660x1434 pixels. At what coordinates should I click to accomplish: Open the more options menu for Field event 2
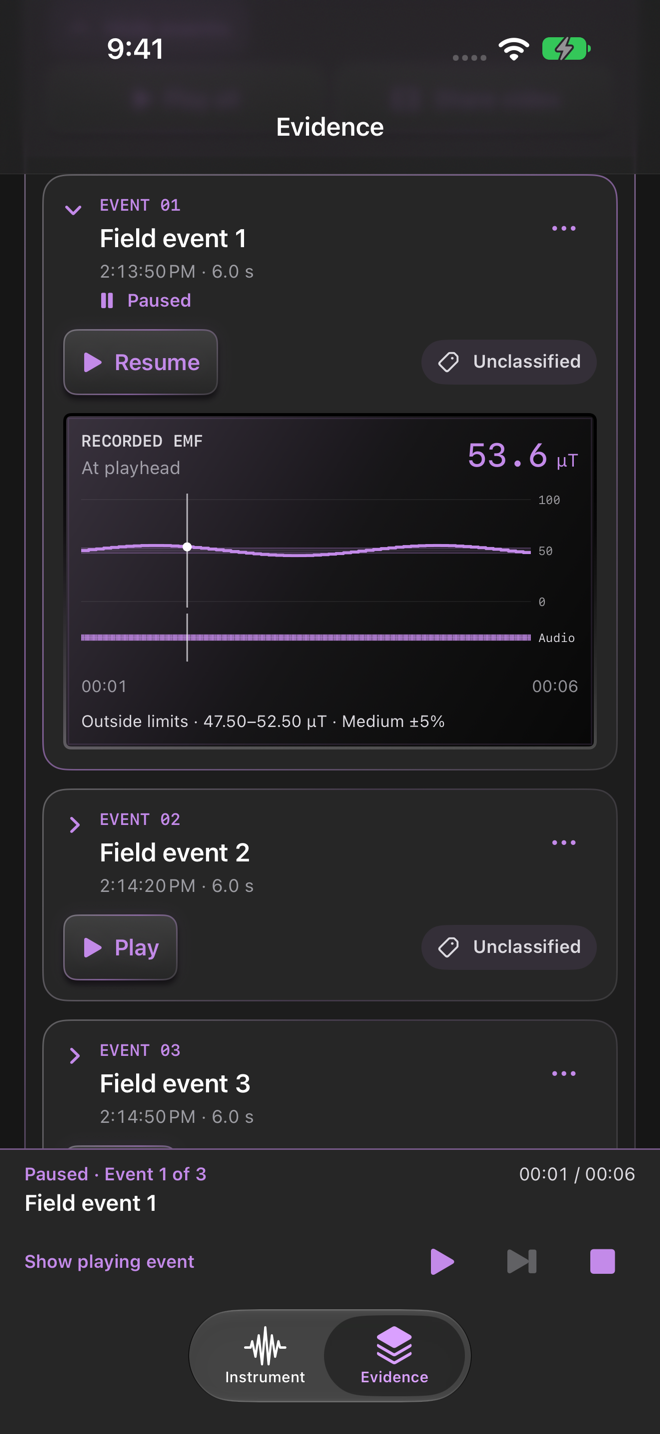564,843
